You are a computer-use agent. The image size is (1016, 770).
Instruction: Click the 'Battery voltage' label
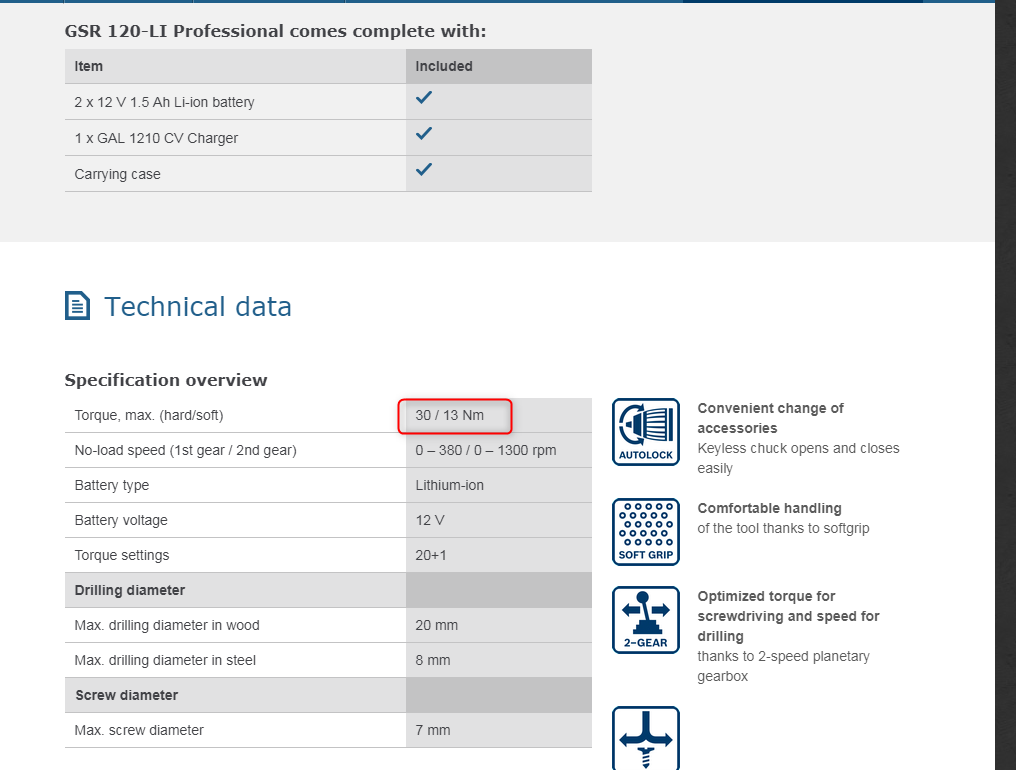coord(121,520)
